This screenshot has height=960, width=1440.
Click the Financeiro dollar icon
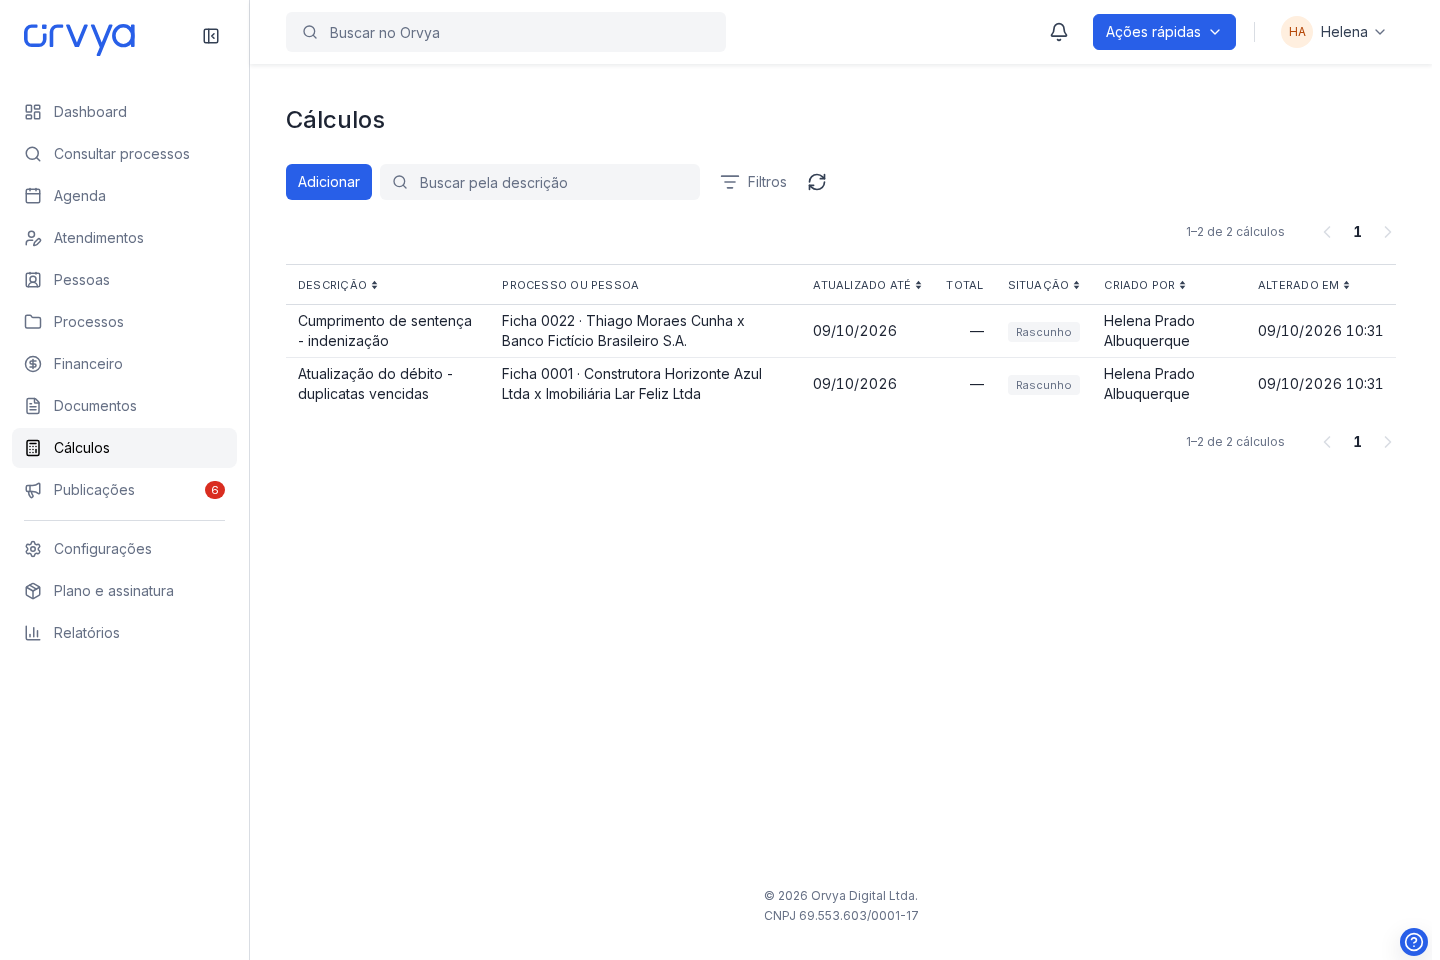33,364
